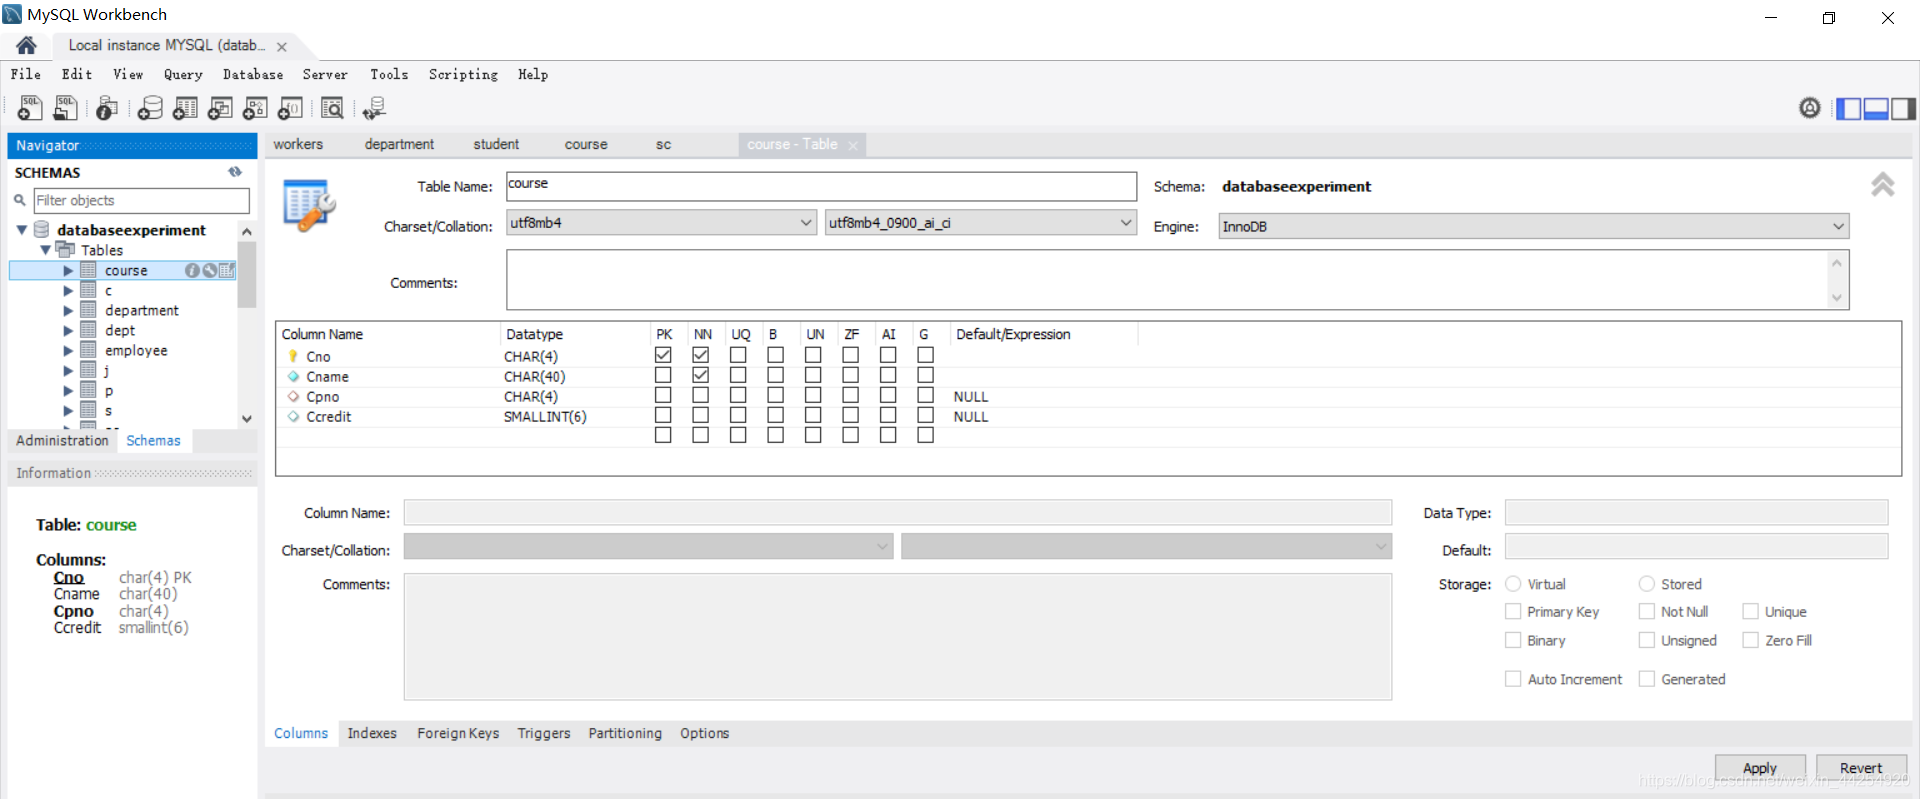Viewport: 1920px width, 799px height.
Task: Create a new table icon
Action: [x=185, y=108]
